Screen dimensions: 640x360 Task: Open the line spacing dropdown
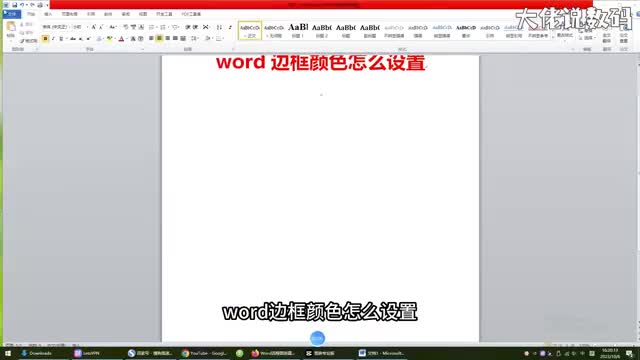(x=194, y=38)
